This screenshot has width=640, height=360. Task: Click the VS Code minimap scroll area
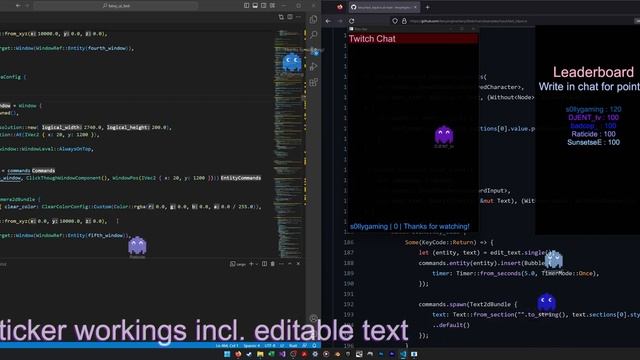click(290, 143)
